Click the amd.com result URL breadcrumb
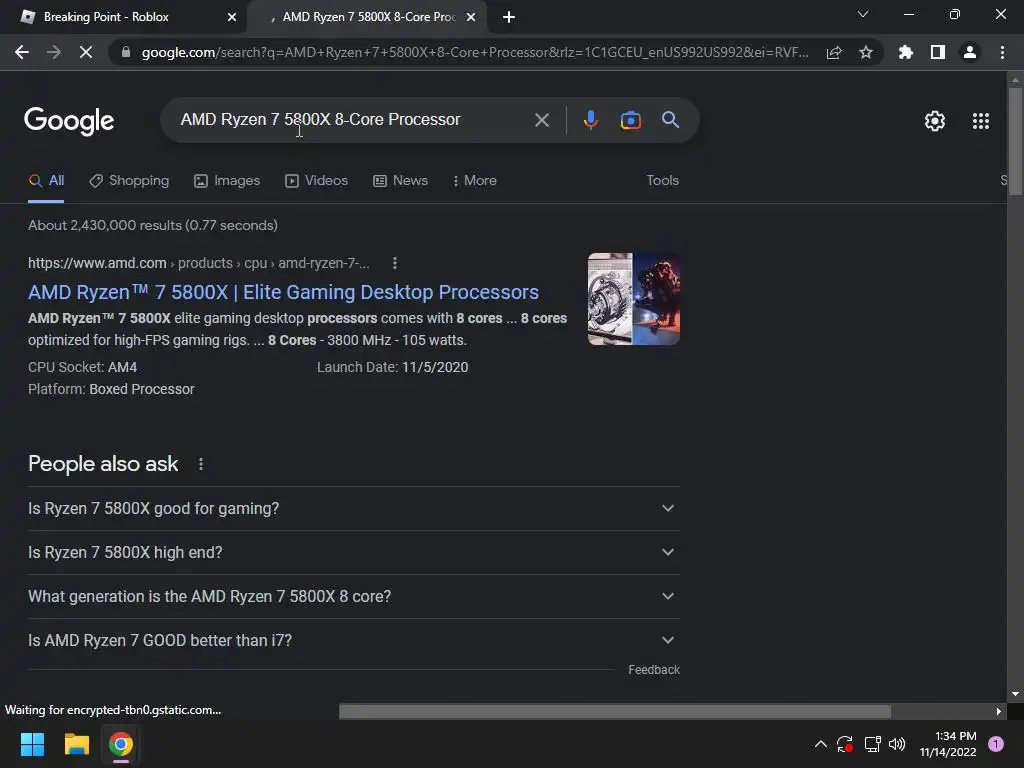1024x768 pixels. 199,263
